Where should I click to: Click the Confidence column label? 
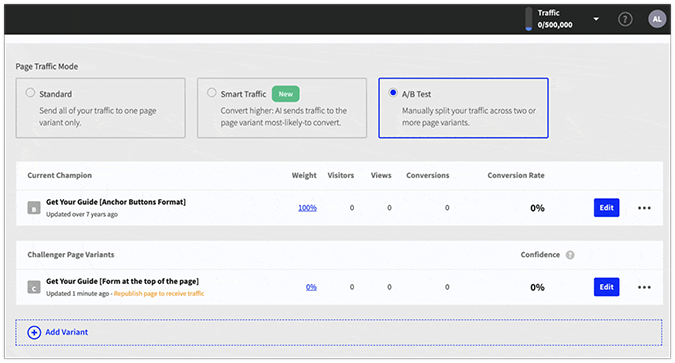540,254
